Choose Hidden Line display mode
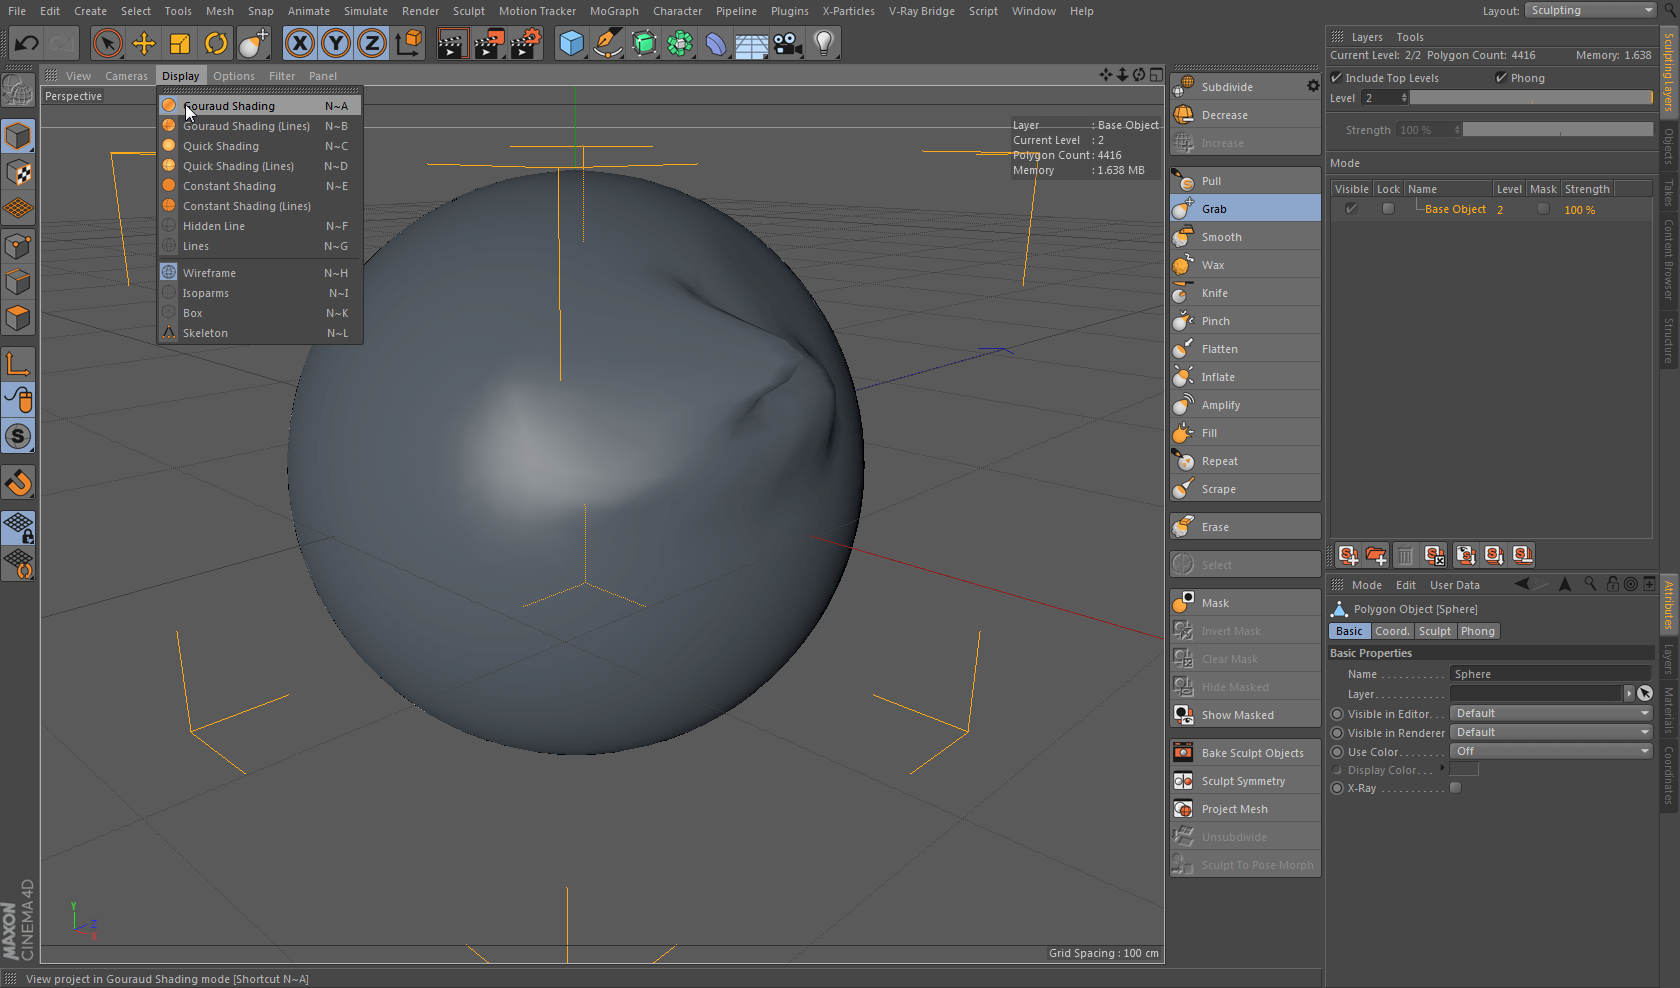 point(260,226)
